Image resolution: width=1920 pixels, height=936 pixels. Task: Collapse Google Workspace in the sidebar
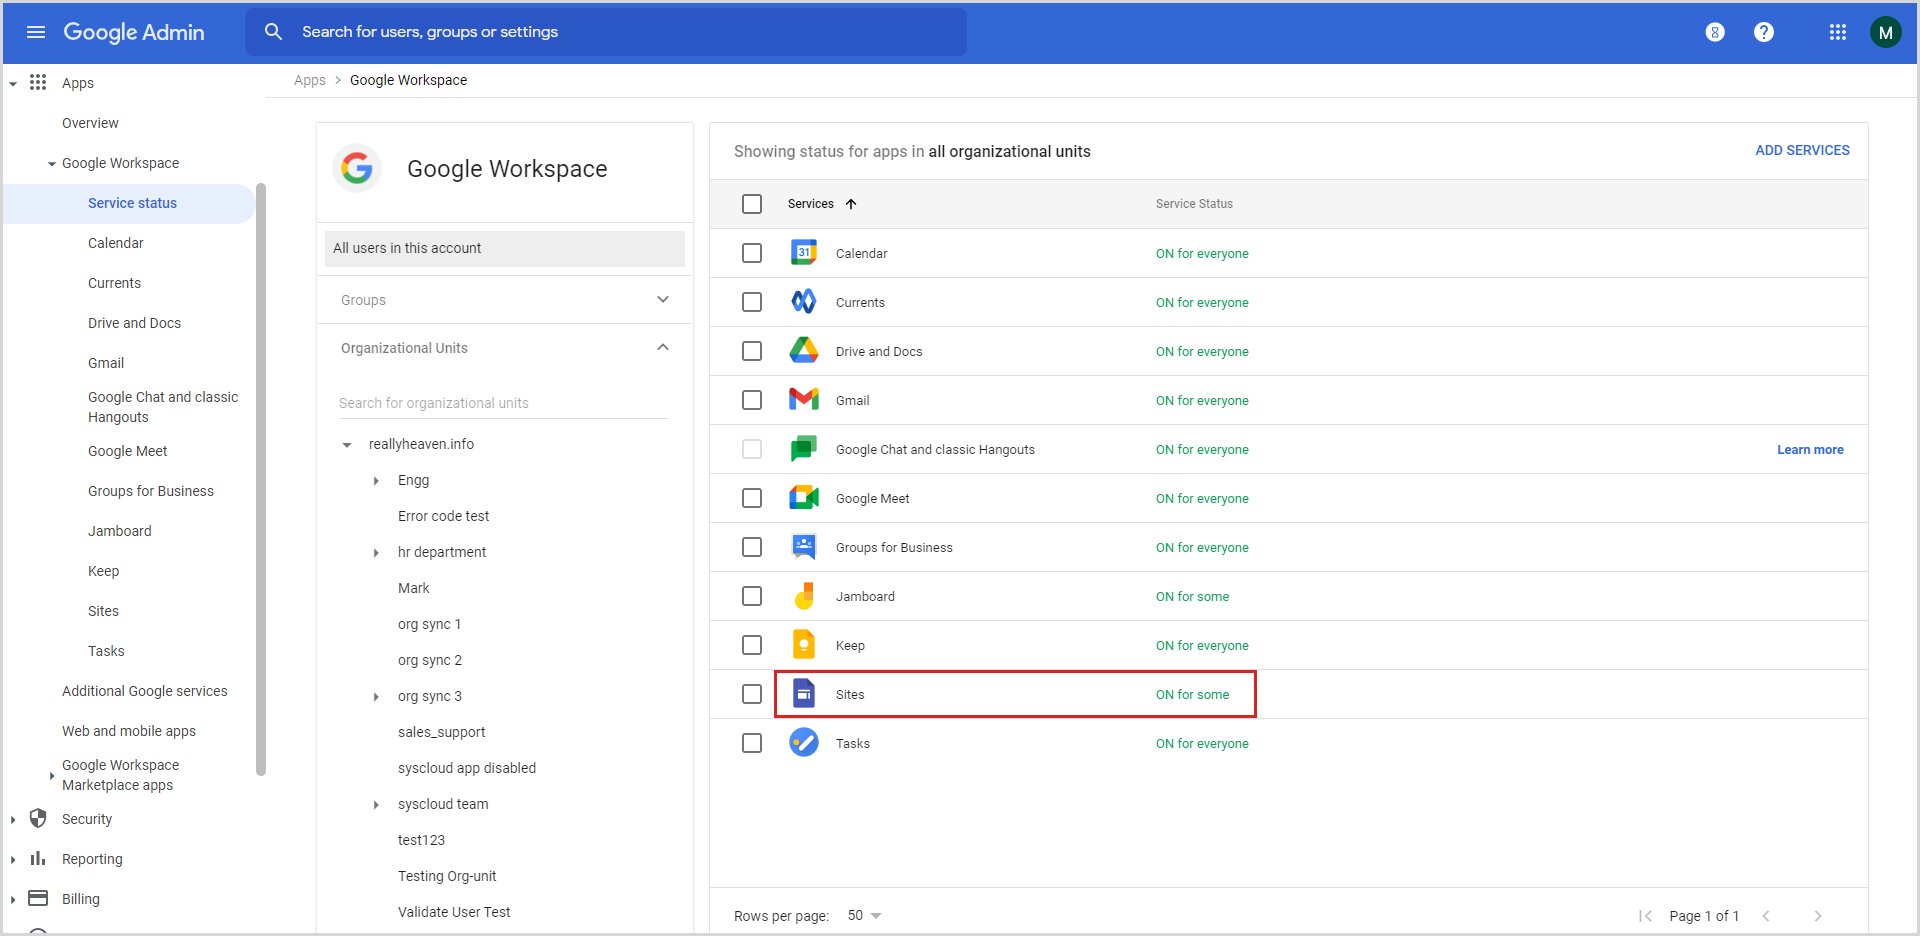[x=51, y=164]
